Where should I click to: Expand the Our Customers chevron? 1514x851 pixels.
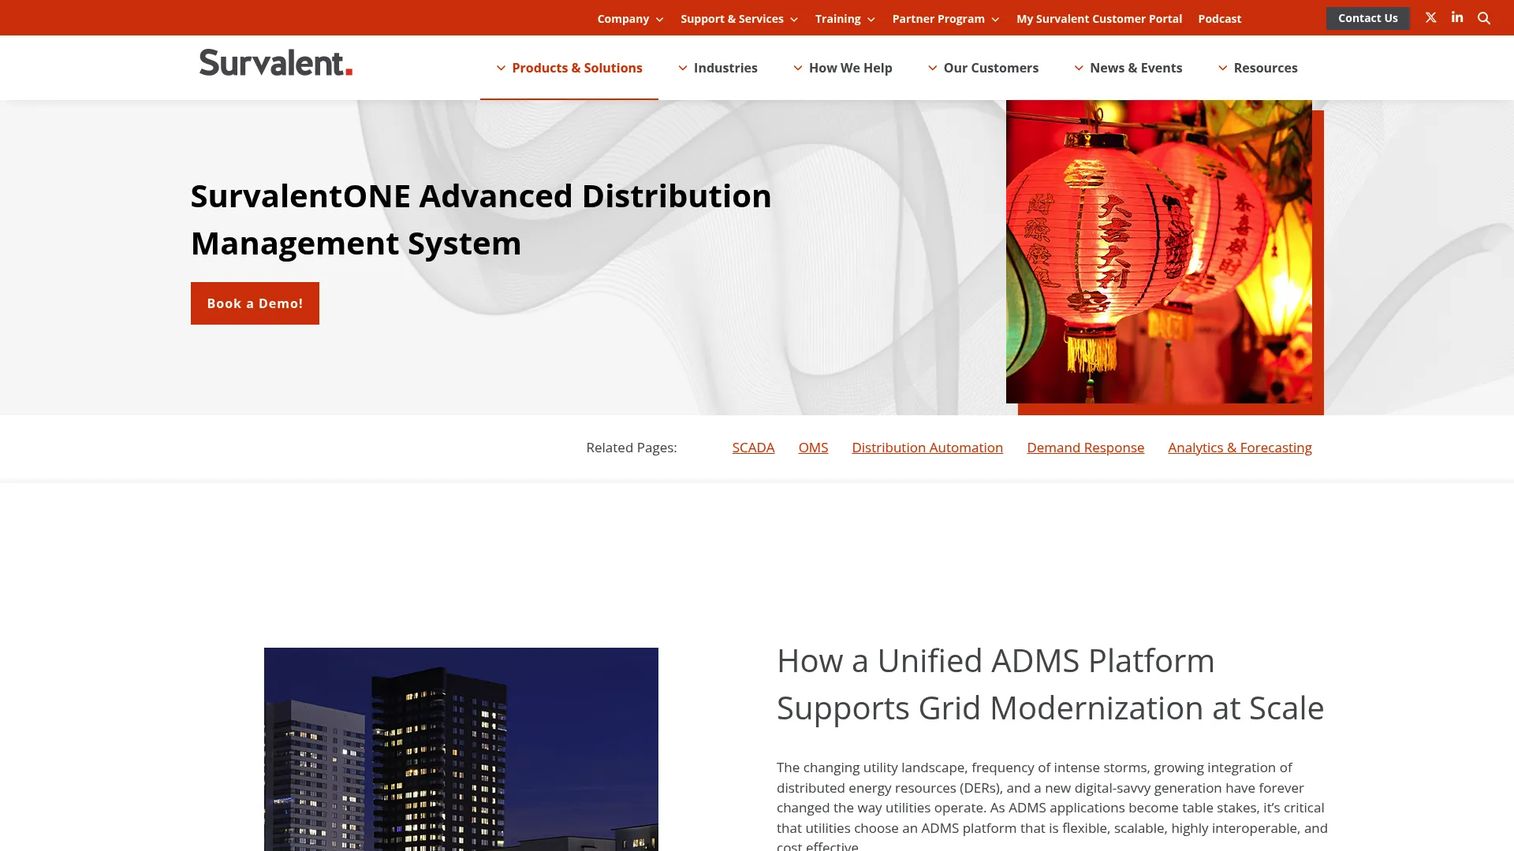pos(933,68)
